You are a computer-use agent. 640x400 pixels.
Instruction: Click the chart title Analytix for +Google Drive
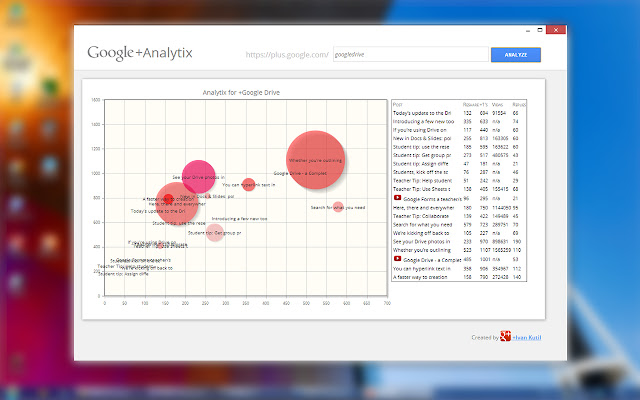pos(241,93)
